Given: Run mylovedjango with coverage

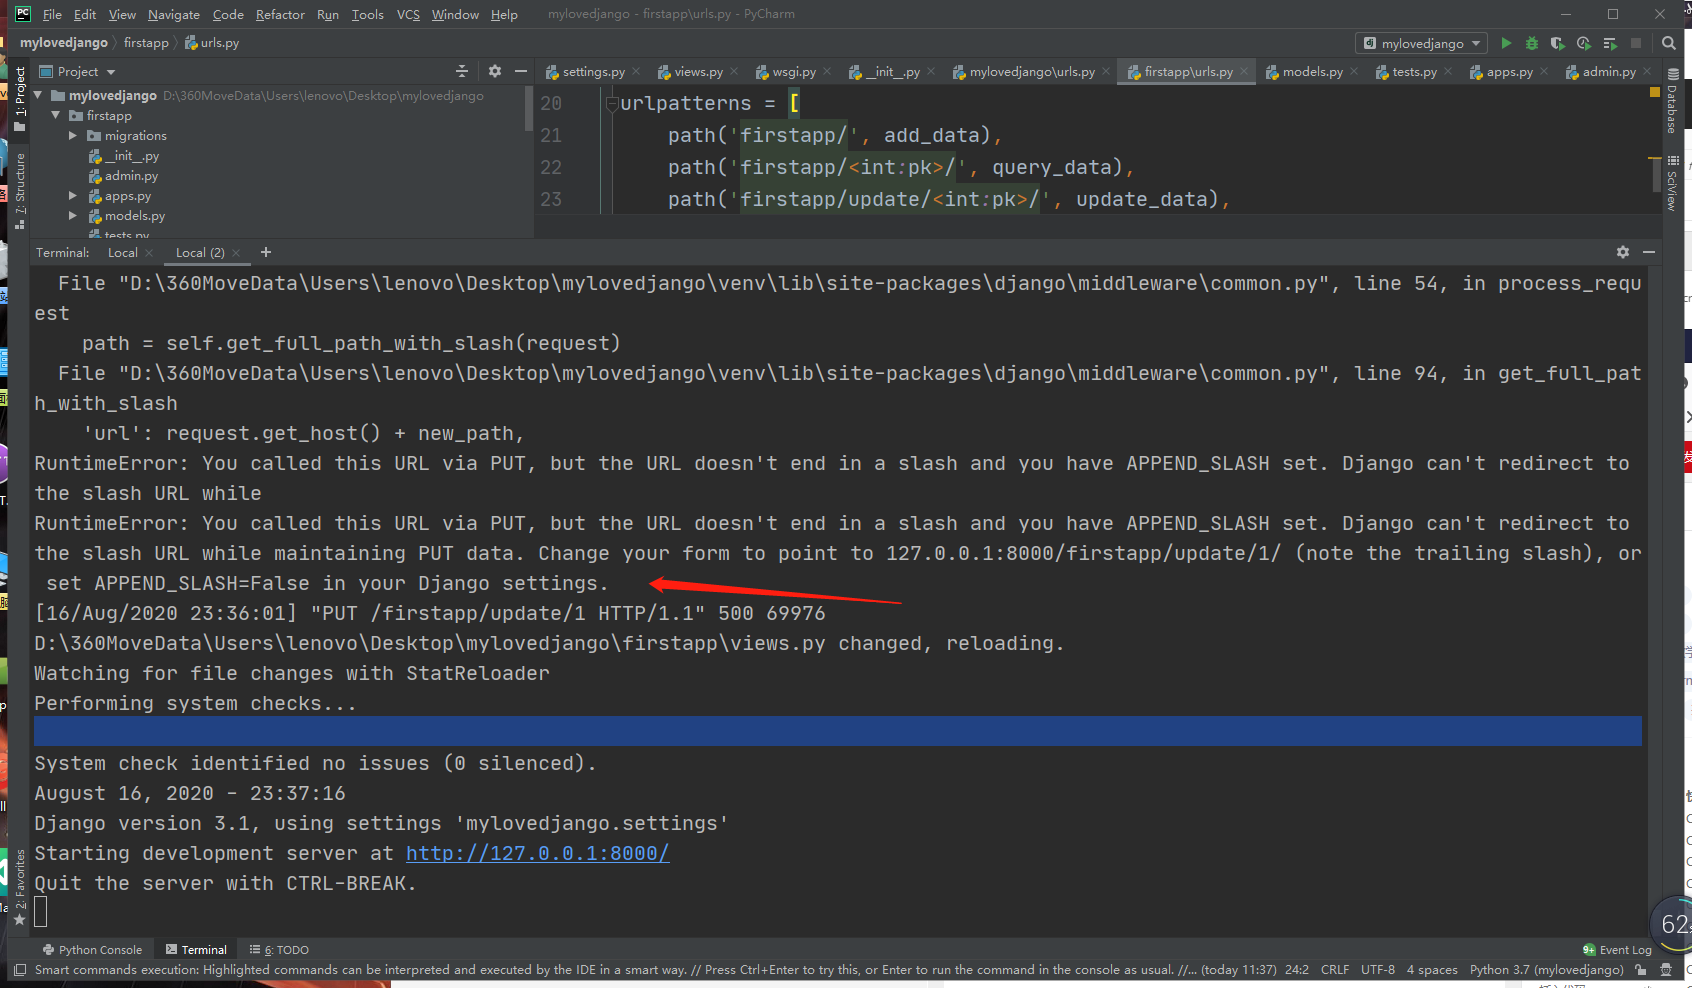Looking at the screenshot, I should (x=1557, y=43).
